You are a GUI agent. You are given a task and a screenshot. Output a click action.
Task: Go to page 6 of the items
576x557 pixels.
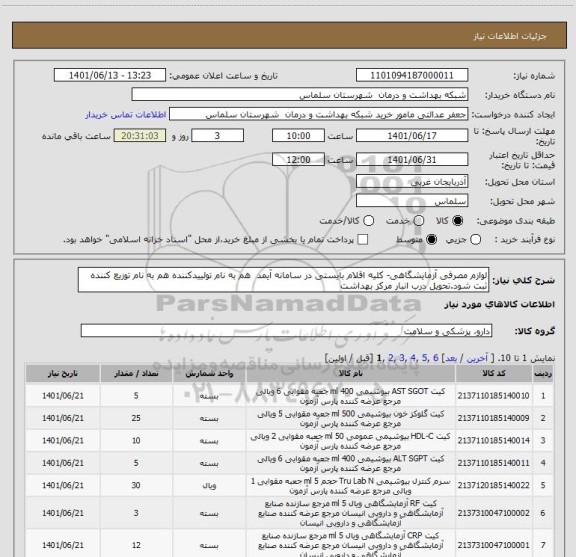pyautogui.click(x=436, y=358)
